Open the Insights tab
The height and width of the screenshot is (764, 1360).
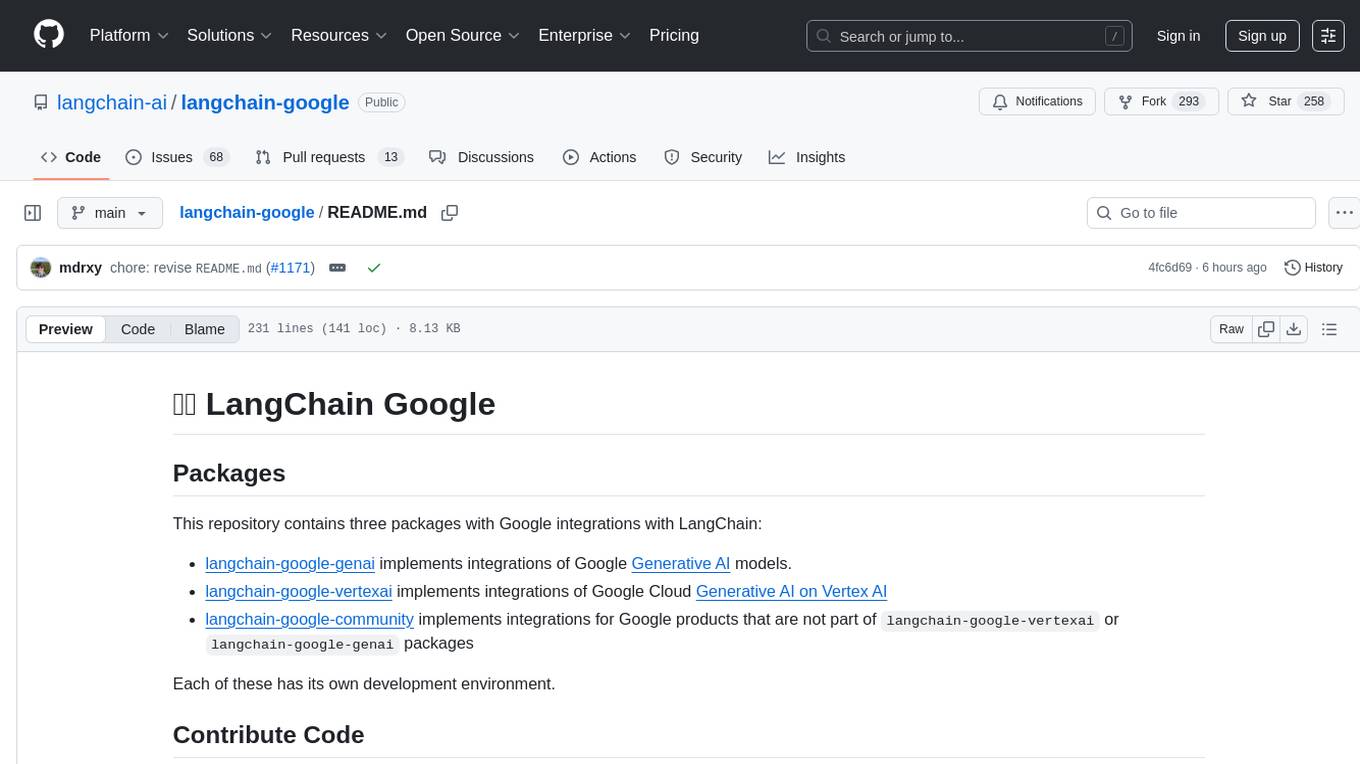point(807,157)
